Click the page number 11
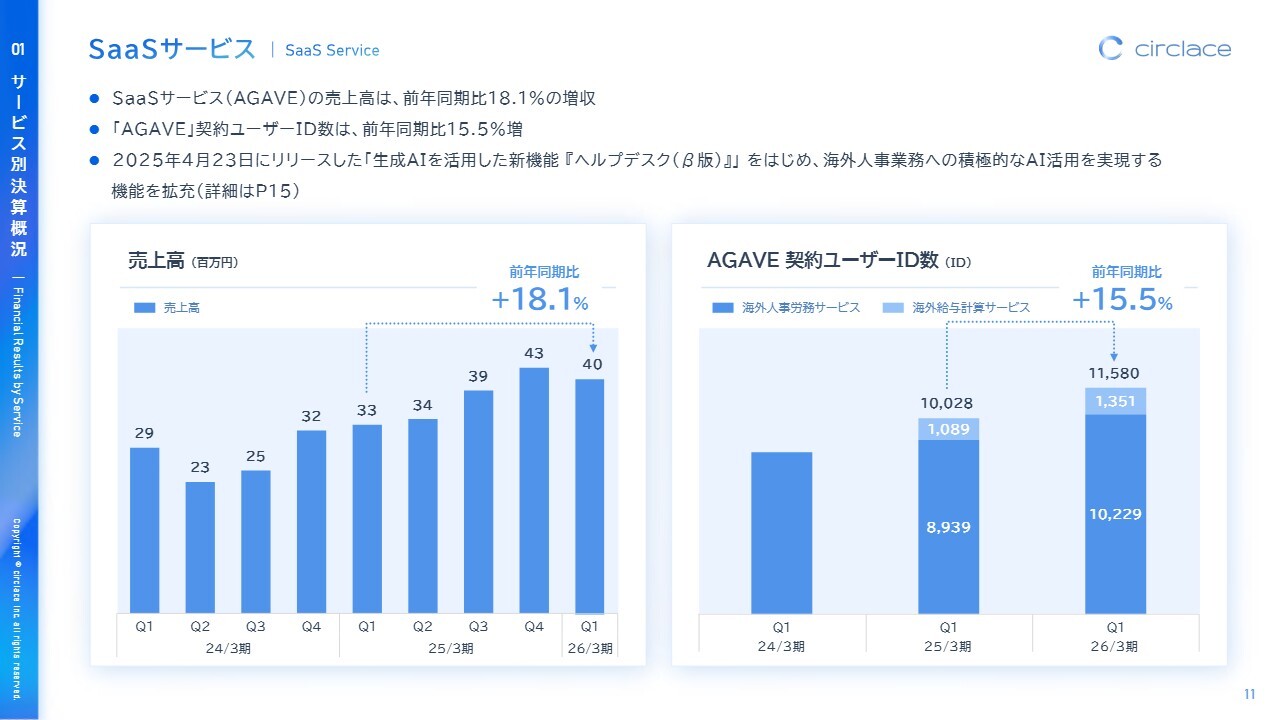 [x=1250, y=695]
